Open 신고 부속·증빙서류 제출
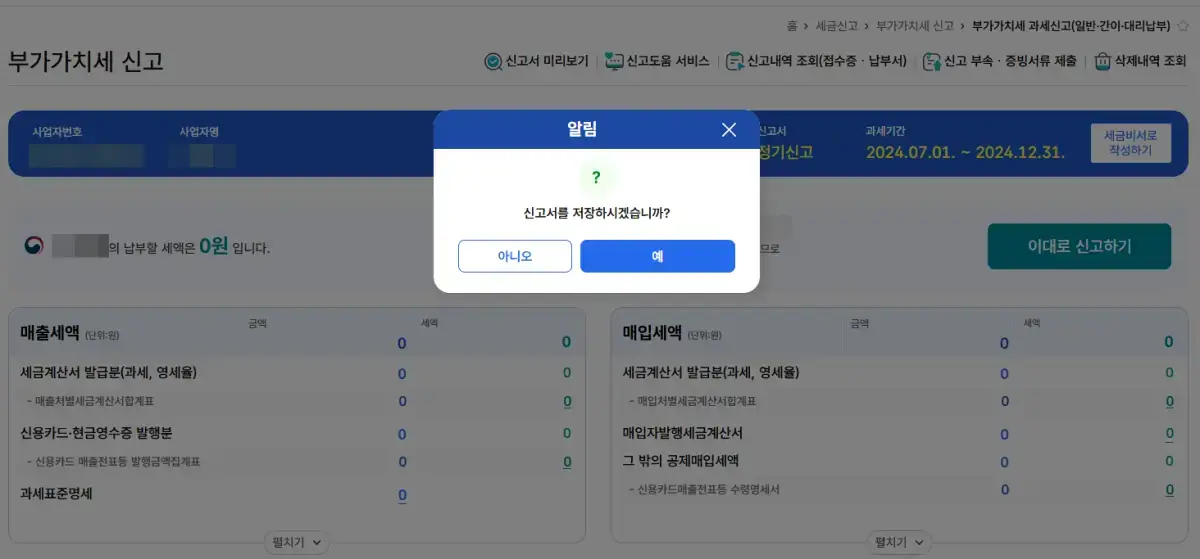1200x559 pixels. point(1000,61)
